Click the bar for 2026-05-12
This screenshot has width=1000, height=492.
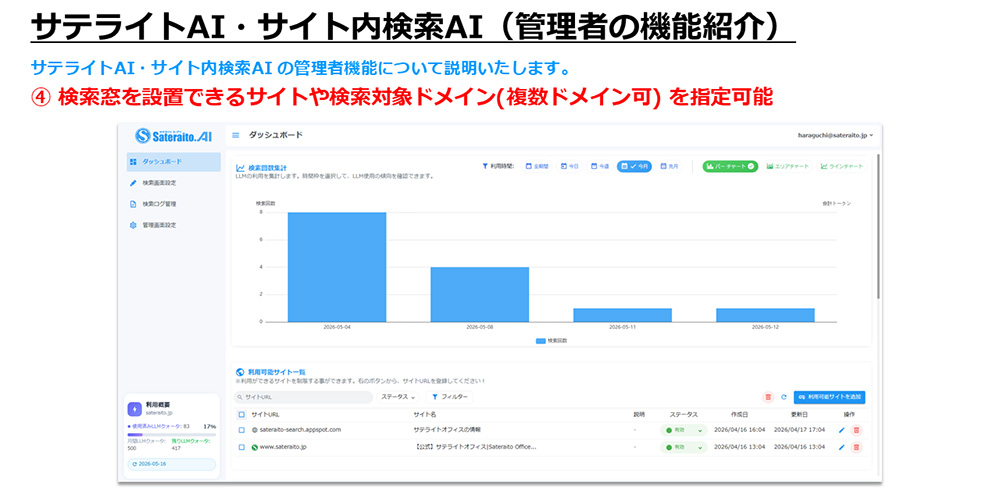coord(765,315)
